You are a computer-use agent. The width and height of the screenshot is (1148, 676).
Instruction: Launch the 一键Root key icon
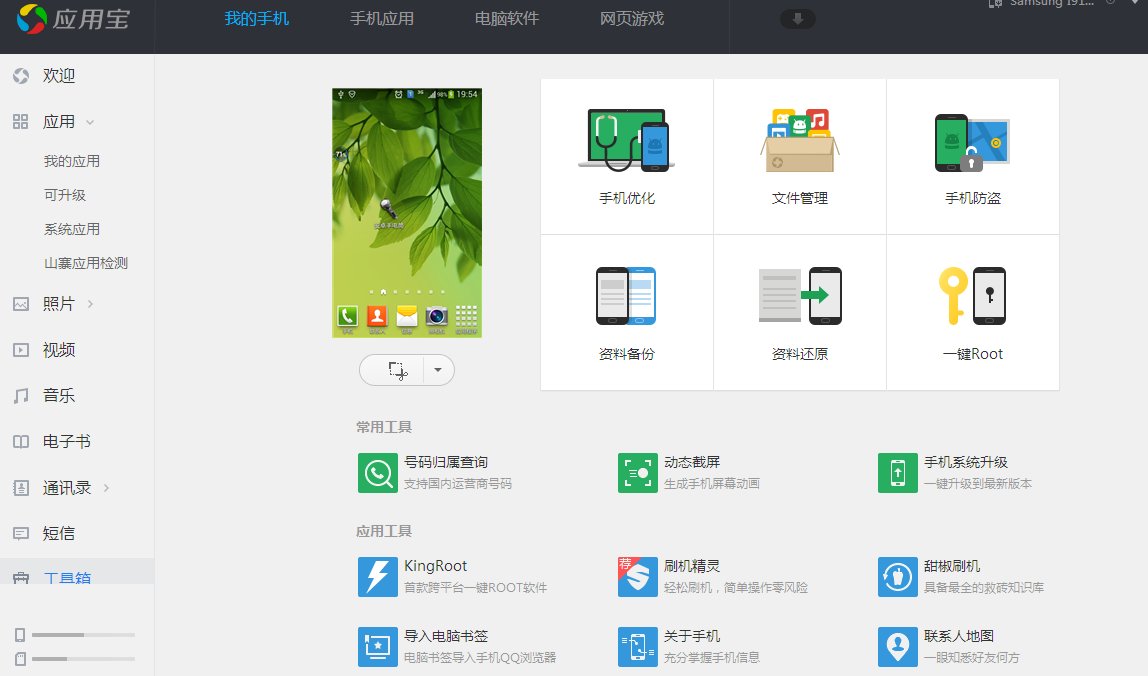(x=972, y=296)
